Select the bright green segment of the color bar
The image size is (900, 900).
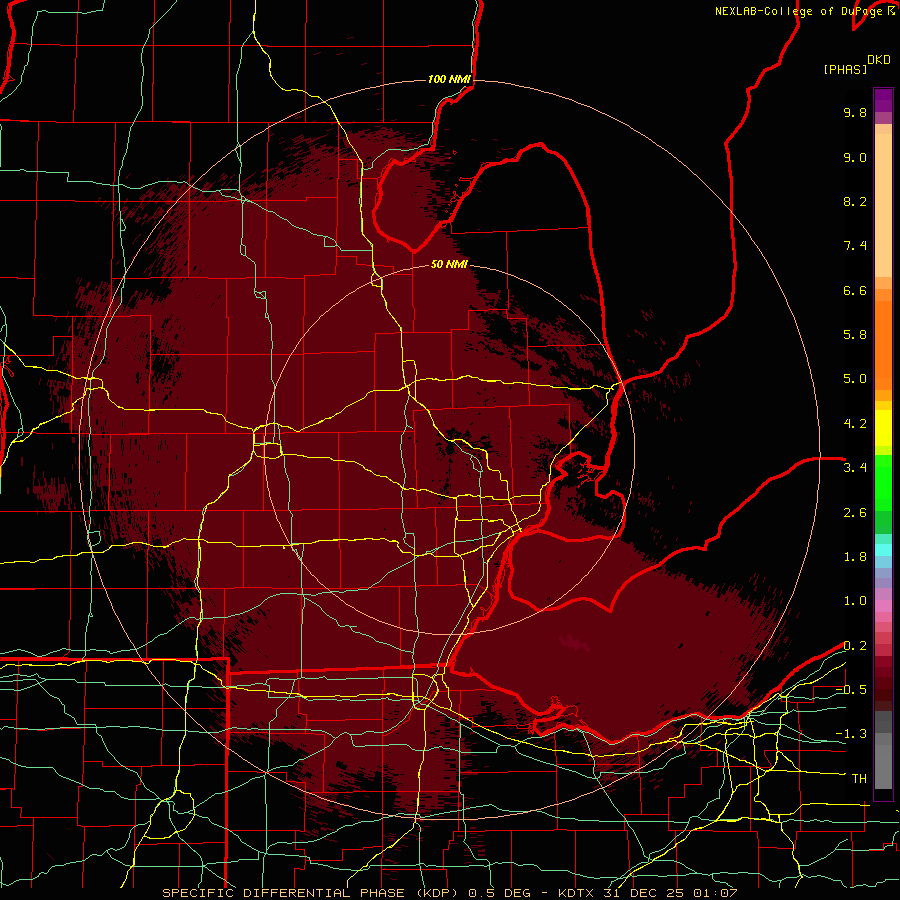pos(883,482)
